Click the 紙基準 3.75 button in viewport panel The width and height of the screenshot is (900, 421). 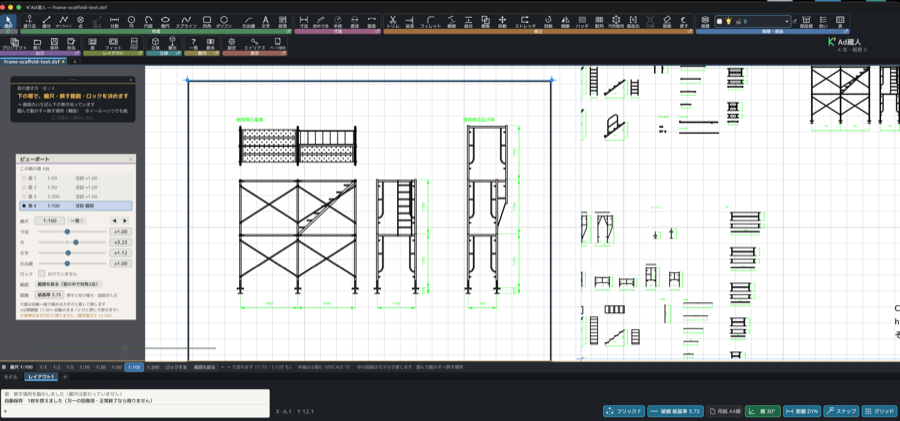click(x=49, y=294)
